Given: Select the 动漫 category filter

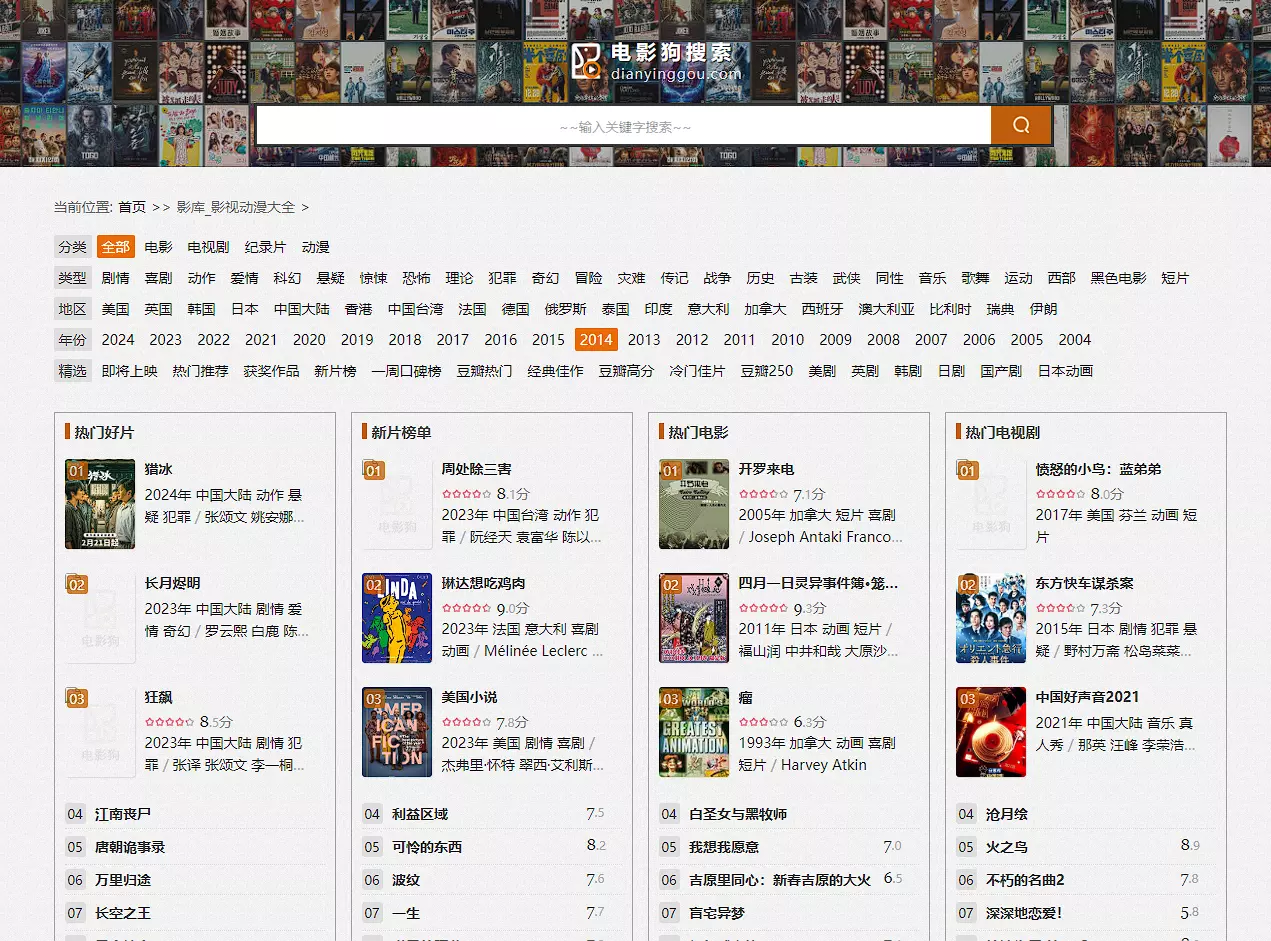Looking at the screenshot, I should click(316, 247).
